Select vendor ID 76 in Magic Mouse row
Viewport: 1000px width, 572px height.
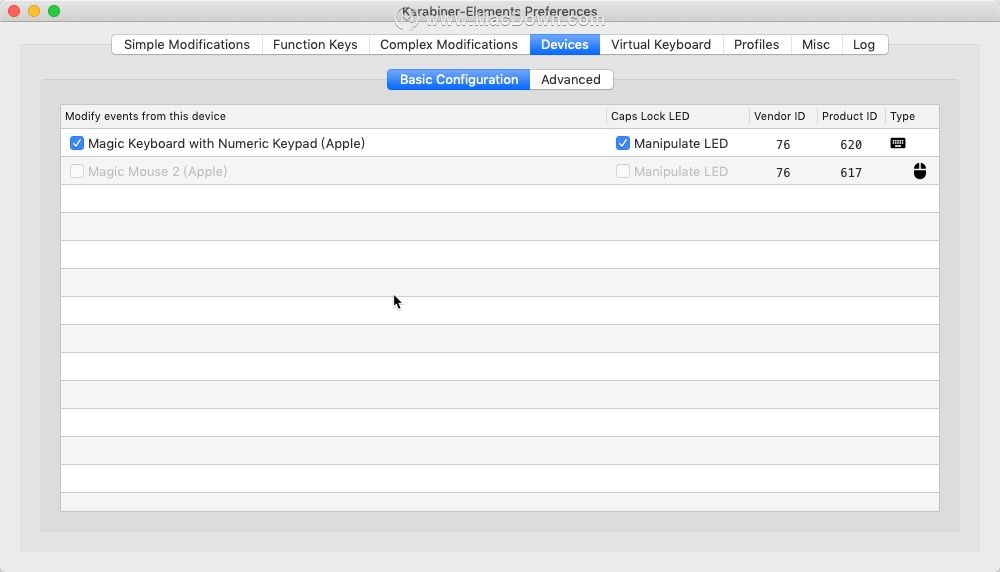pyautogui.click(x=783, y=172)
